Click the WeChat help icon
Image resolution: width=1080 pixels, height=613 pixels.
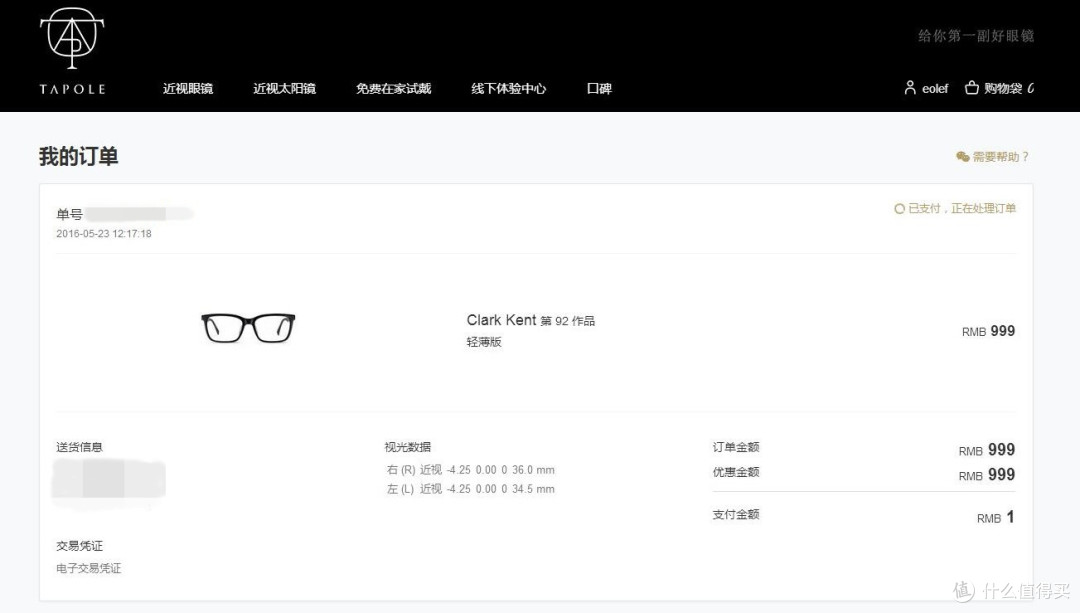coord(962,157)
